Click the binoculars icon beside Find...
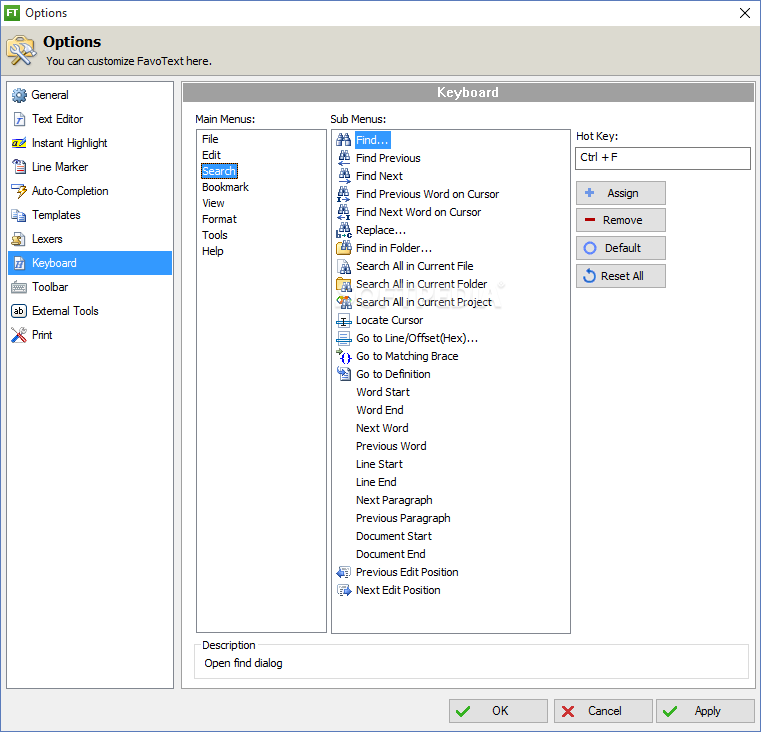761x732 pixels. tap(344, 140)
